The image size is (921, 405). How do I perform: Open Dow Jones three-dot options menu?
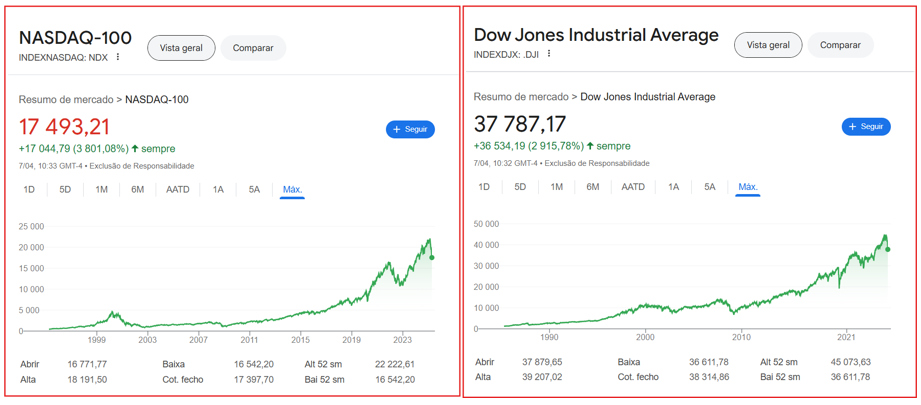(x=549, y=54)
